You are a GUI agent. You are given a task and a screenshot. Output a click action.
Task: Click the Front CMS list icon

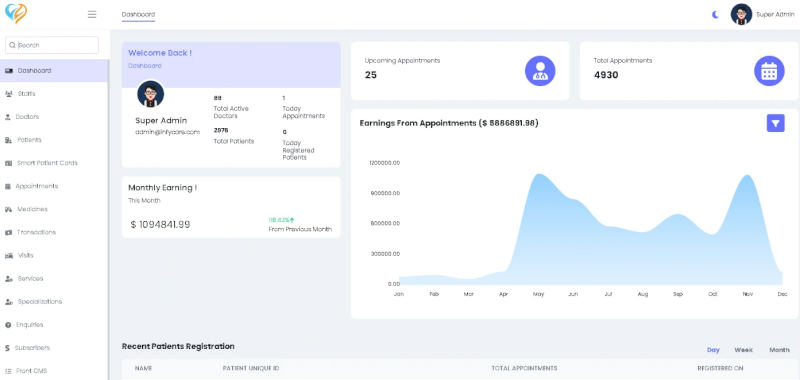tap(8, 371)
